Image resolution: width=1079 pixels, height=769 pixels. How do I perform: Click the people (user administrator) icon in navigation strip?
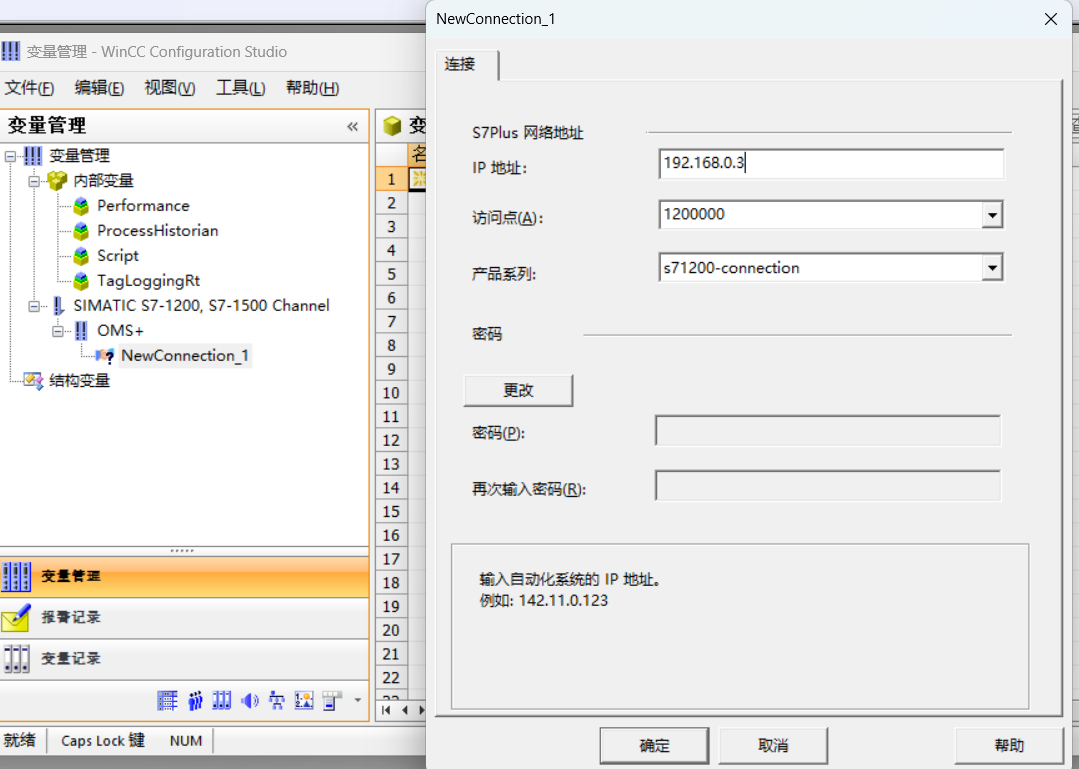[x=195, y=700]
